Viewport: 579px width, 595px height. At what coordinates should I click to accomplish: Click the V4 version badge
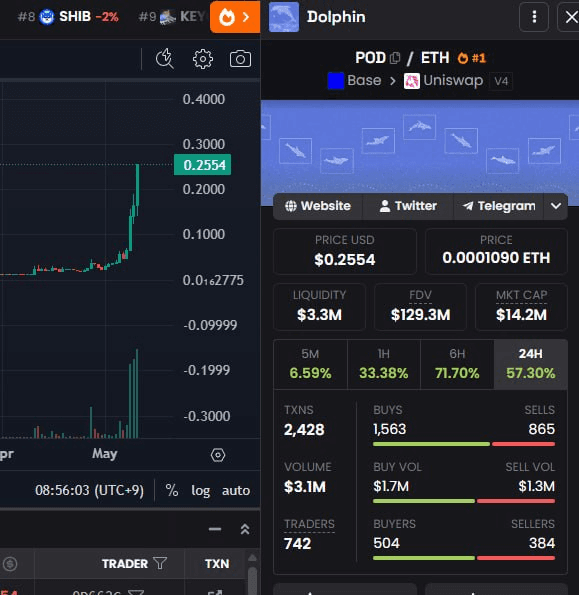point(501,81)
